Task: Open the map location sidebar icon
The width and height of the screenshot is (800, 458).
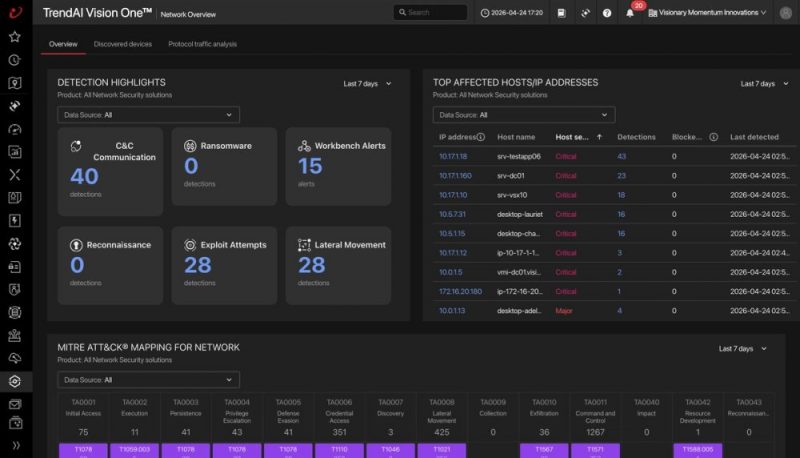Action: pyautogui.click(x=15, y=83)
